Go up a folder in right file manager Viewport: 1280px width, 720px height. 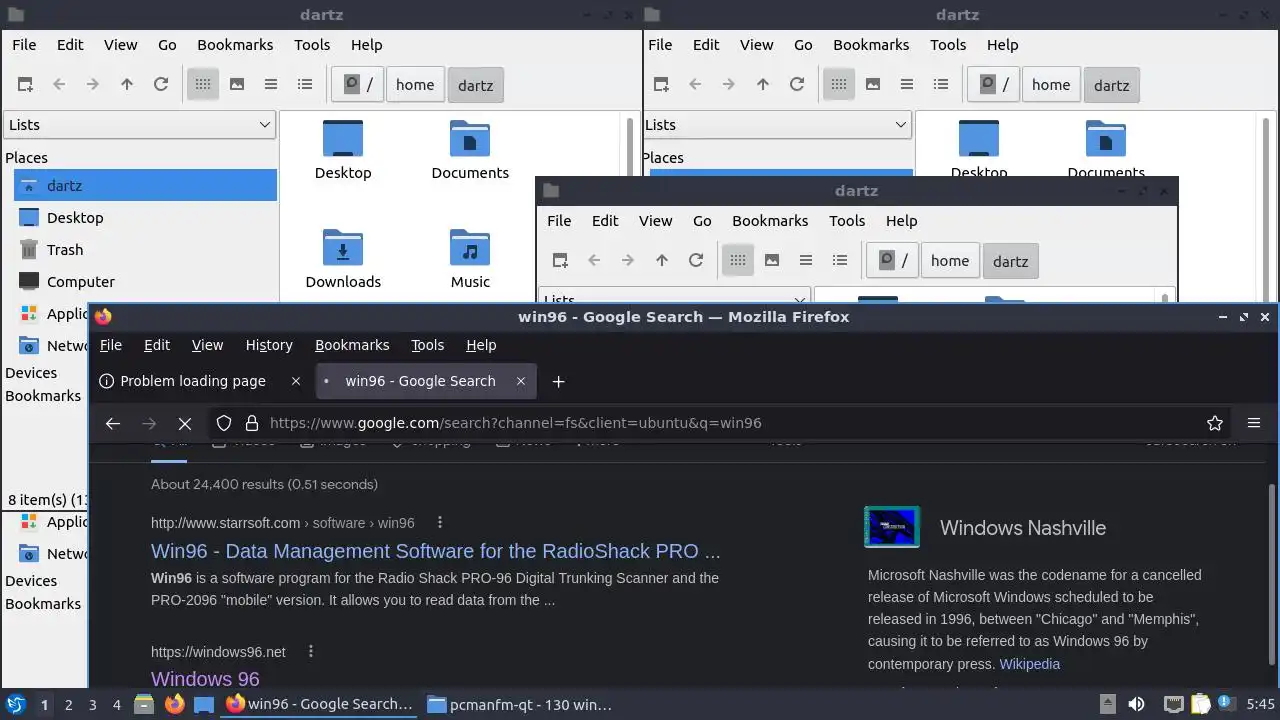pyautogui.click(x=763, y=85)
